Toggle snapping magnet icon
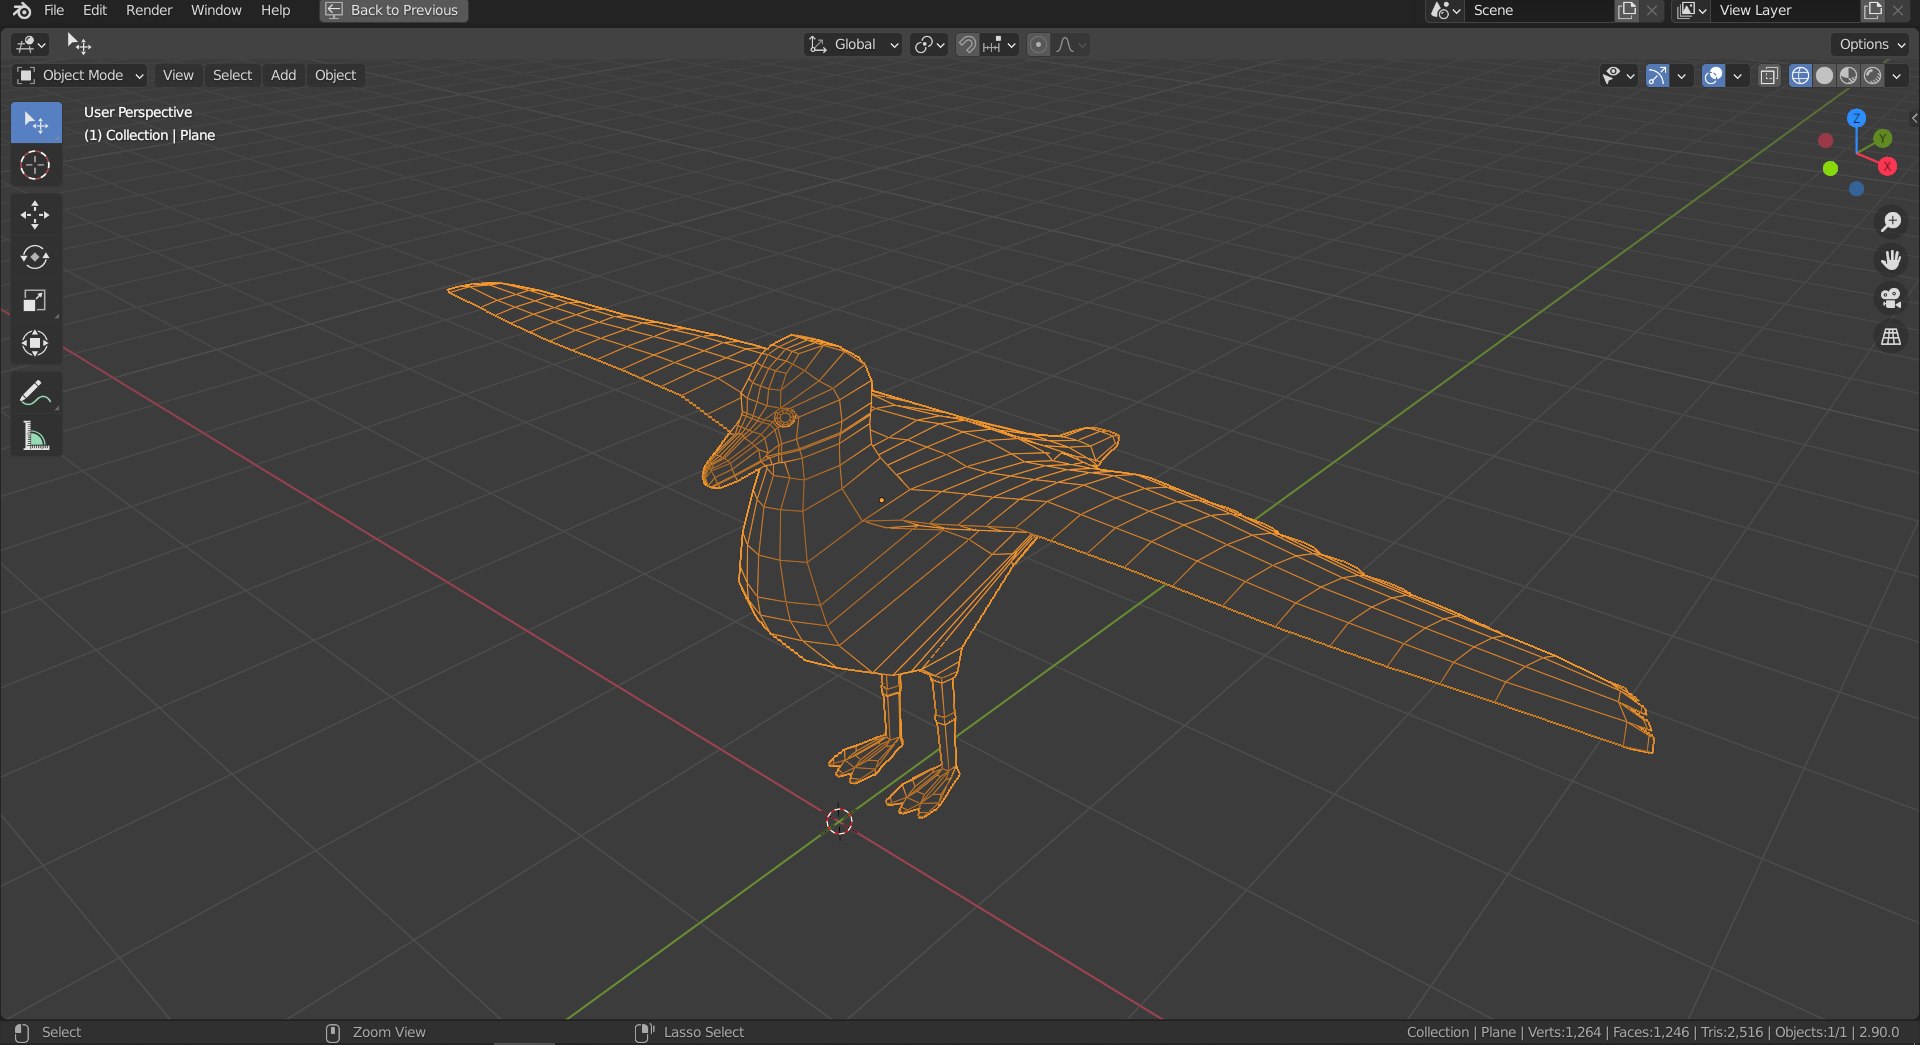The width and height of the screenshot is (1920, 1045). point(967,44)
